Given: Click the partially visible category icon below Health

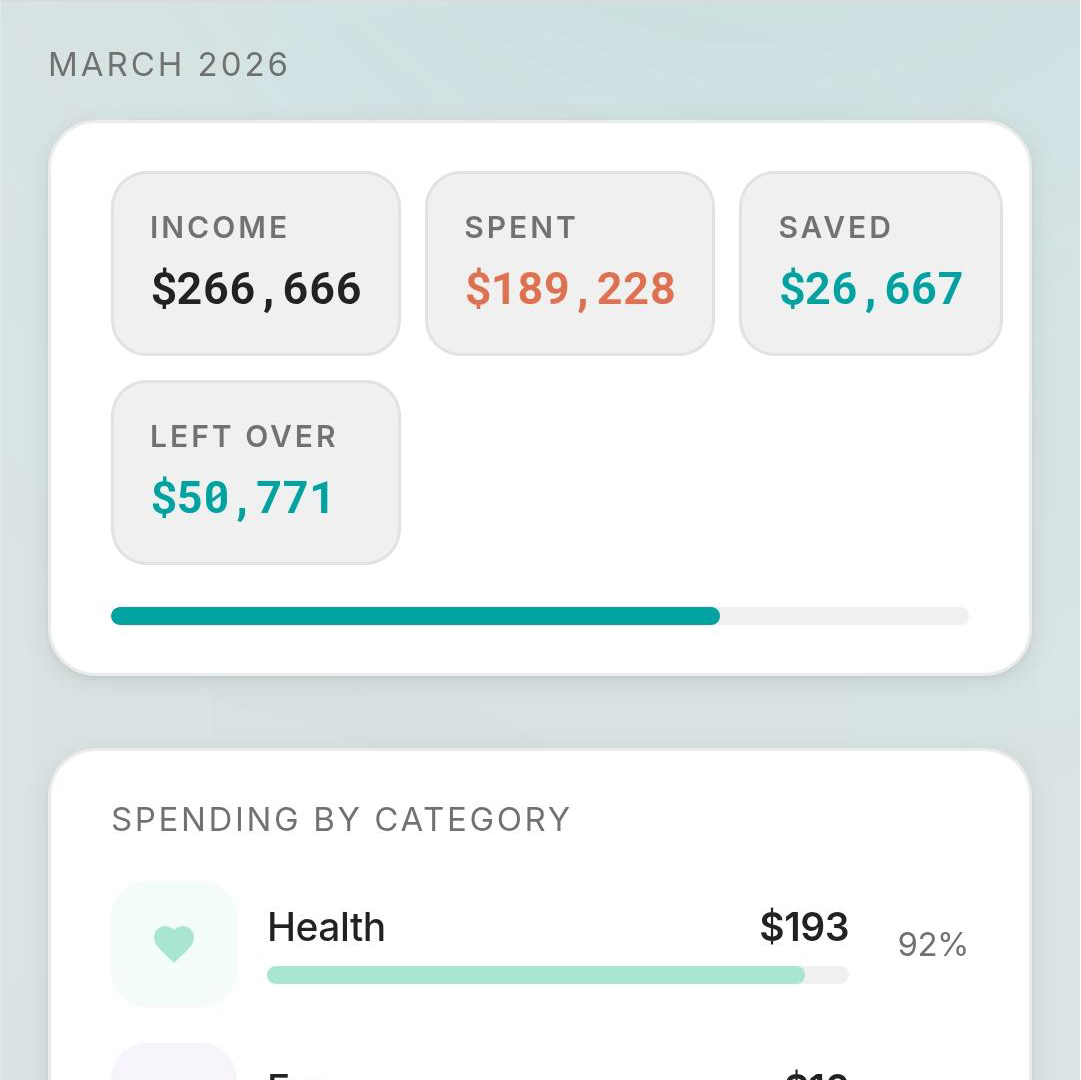Looking at the screenshot, I should click(x=173, y=1062).
